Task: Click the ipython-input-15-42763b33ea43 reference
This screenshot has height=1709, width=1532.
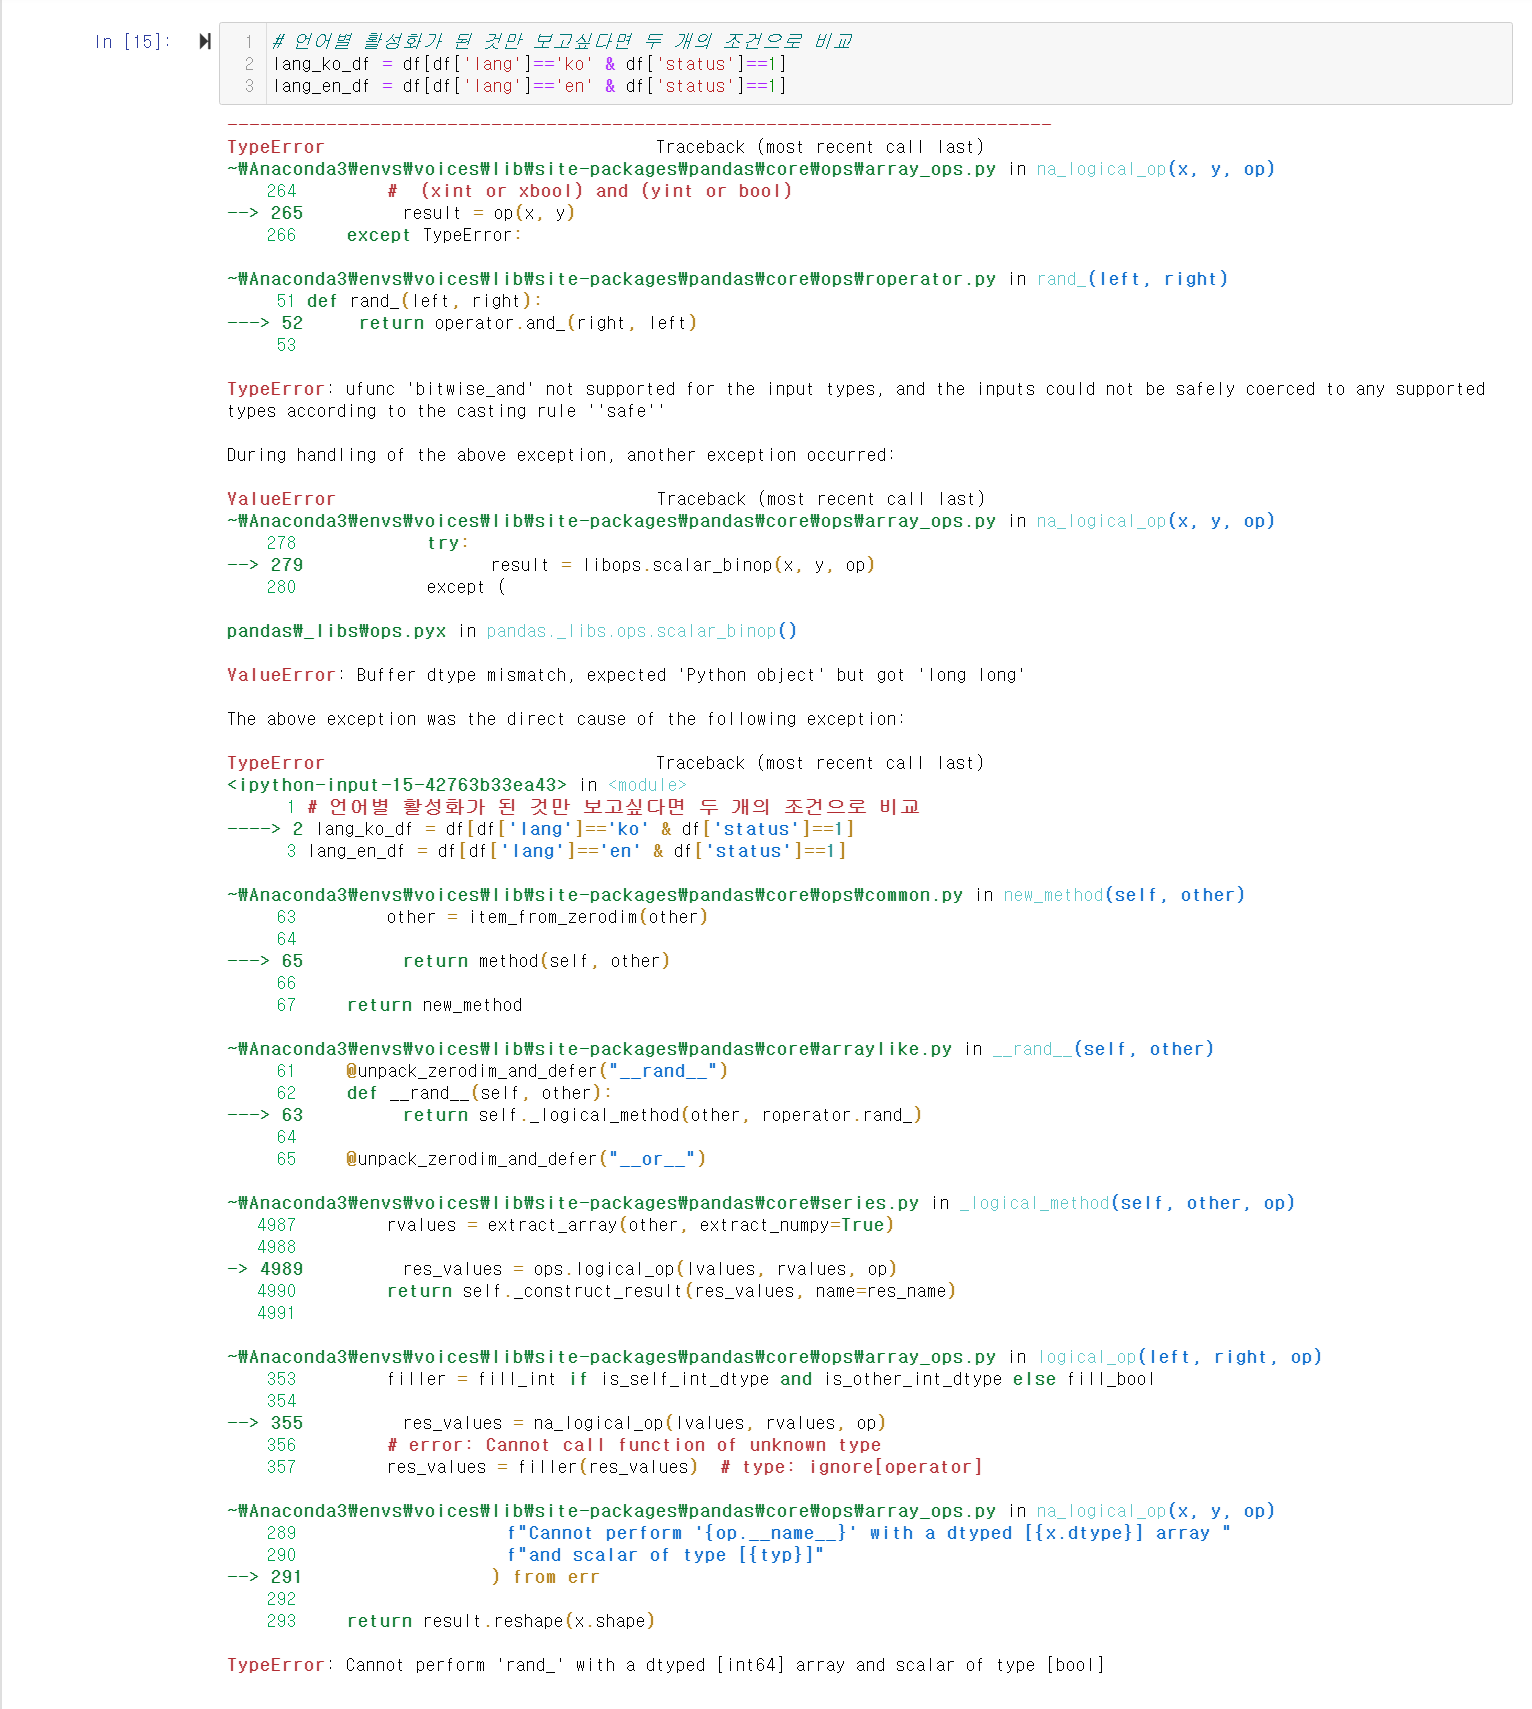Action: point(397,785)
